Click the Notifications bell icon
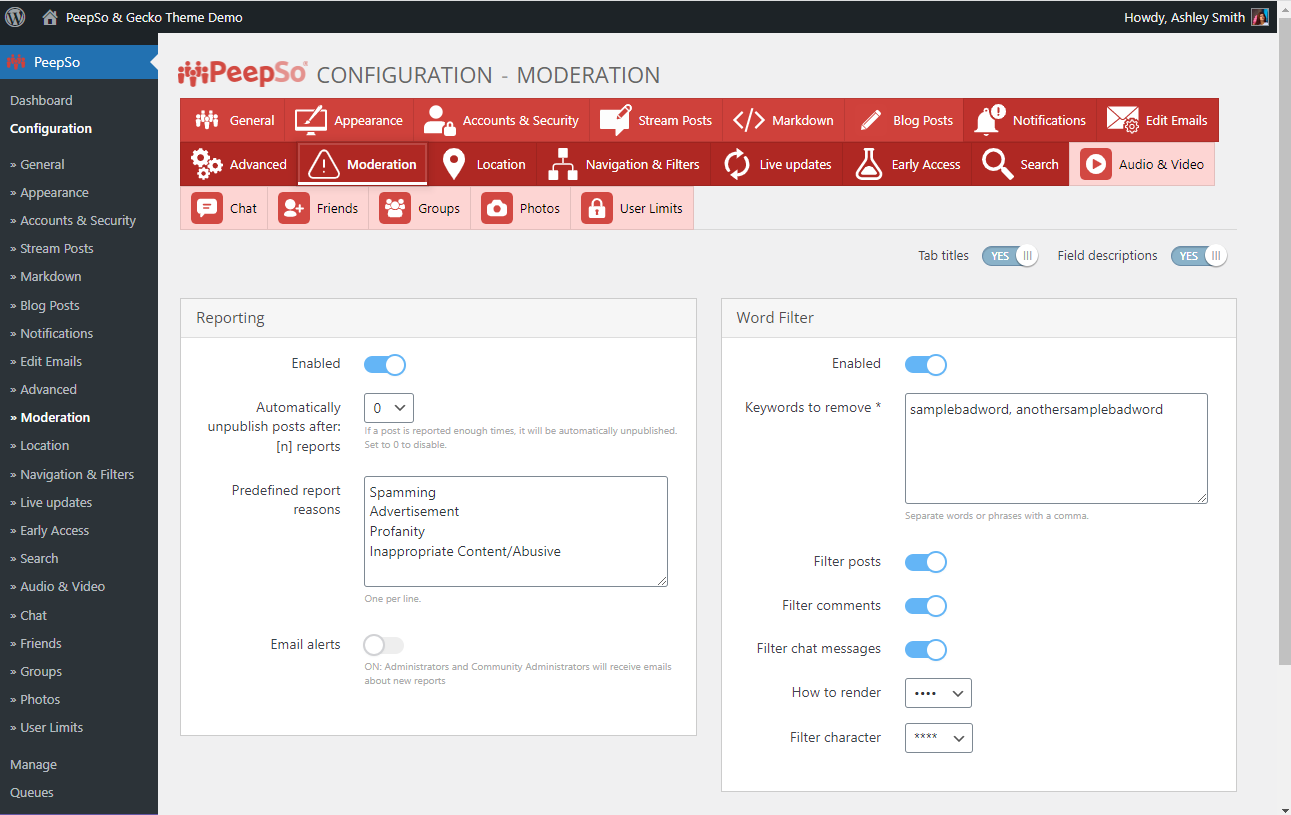Image resolution: width=1291 pixels, height=815 pixels. pos(989,120)
